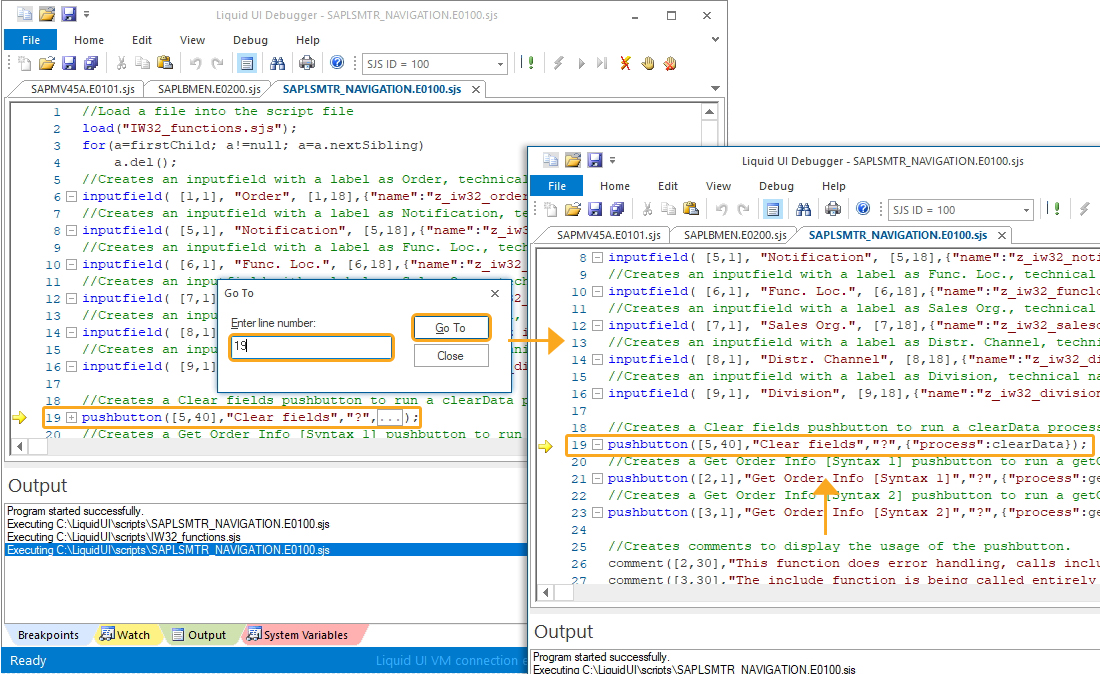Click Open folder icon in front window quick access bar

click(573, 161)
